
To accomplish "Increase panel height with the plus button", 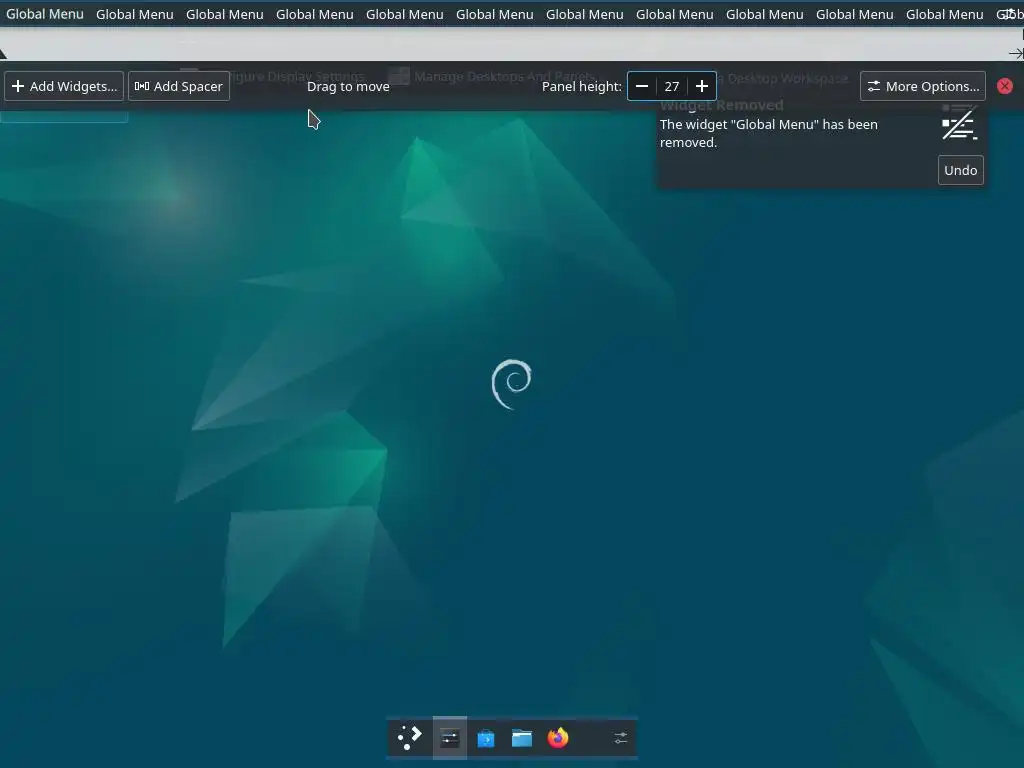I will pyautogui.click(x=702, y=86).
